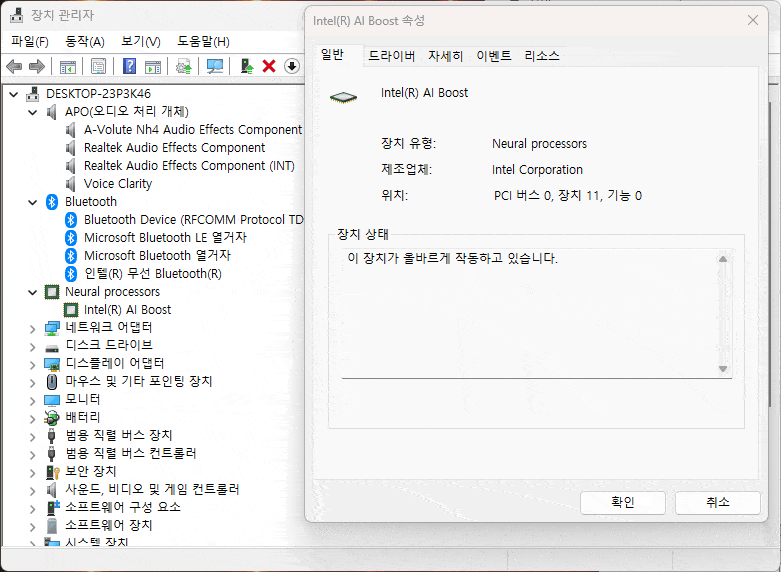Select Realtek Audio Effects Component (INT)
Viewport: 781px width, 572px height.
coord(188,166)
